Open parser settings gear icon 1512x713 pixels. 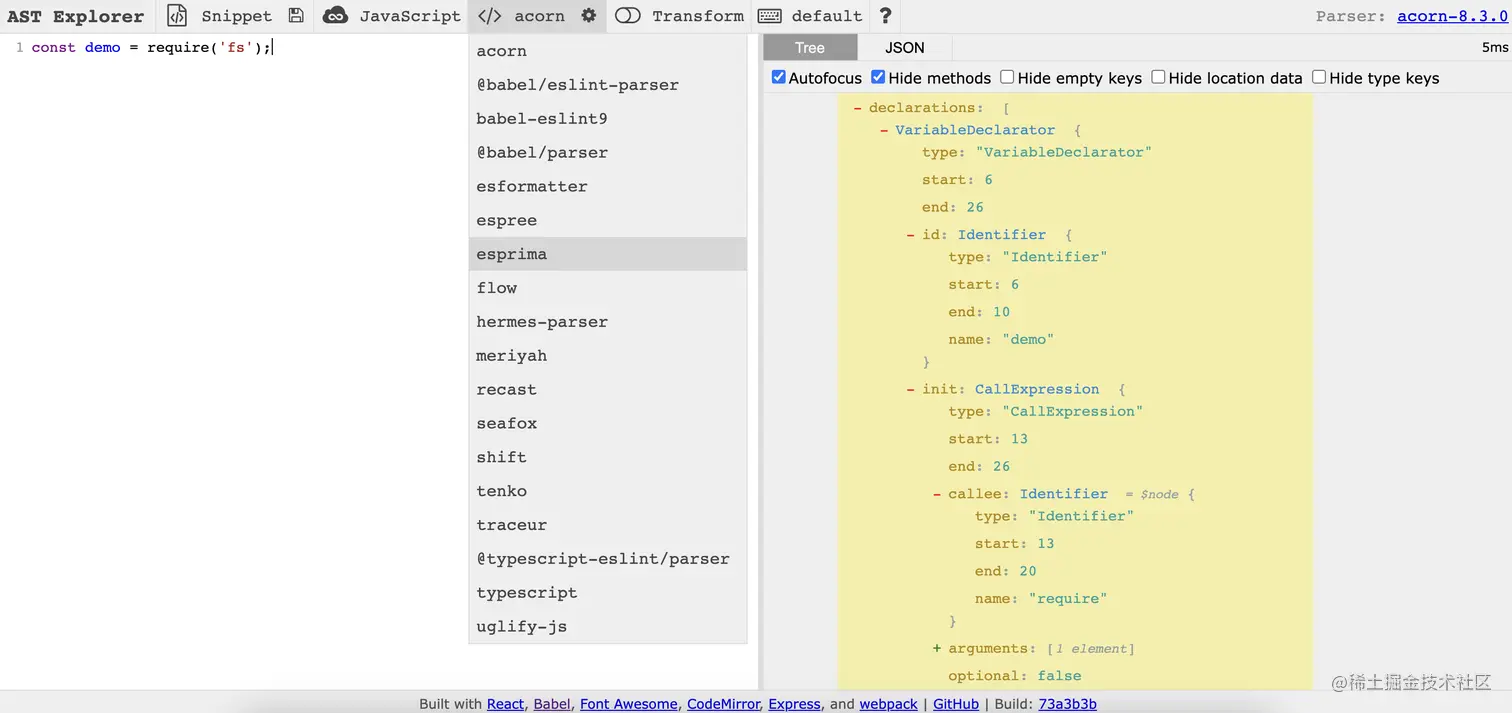tap(589, 16)
